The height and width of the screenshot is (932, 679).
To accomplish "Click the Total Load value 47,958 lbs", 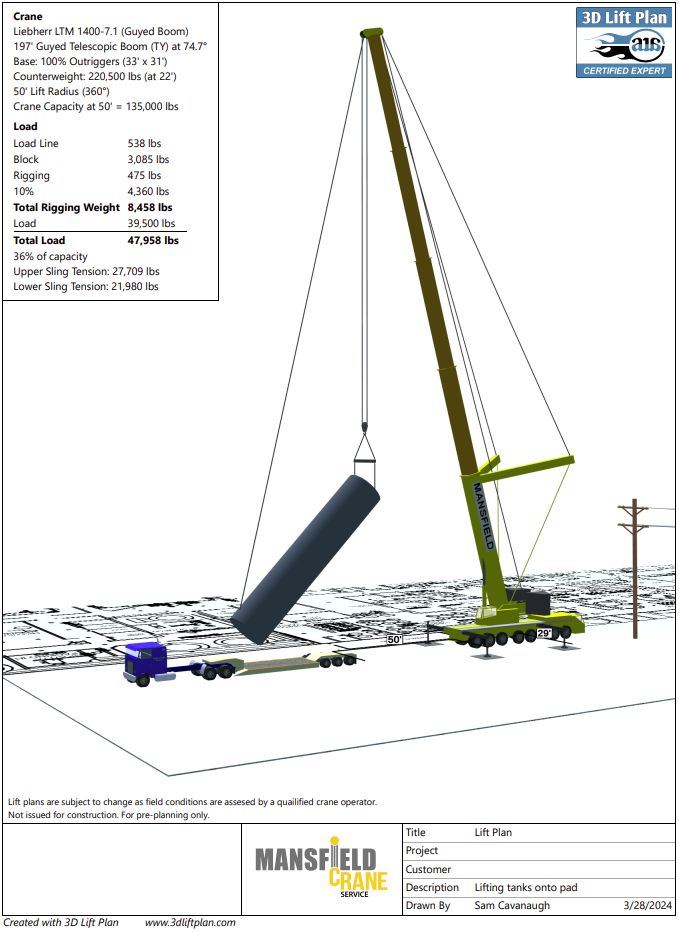I will tap(153, 240).
